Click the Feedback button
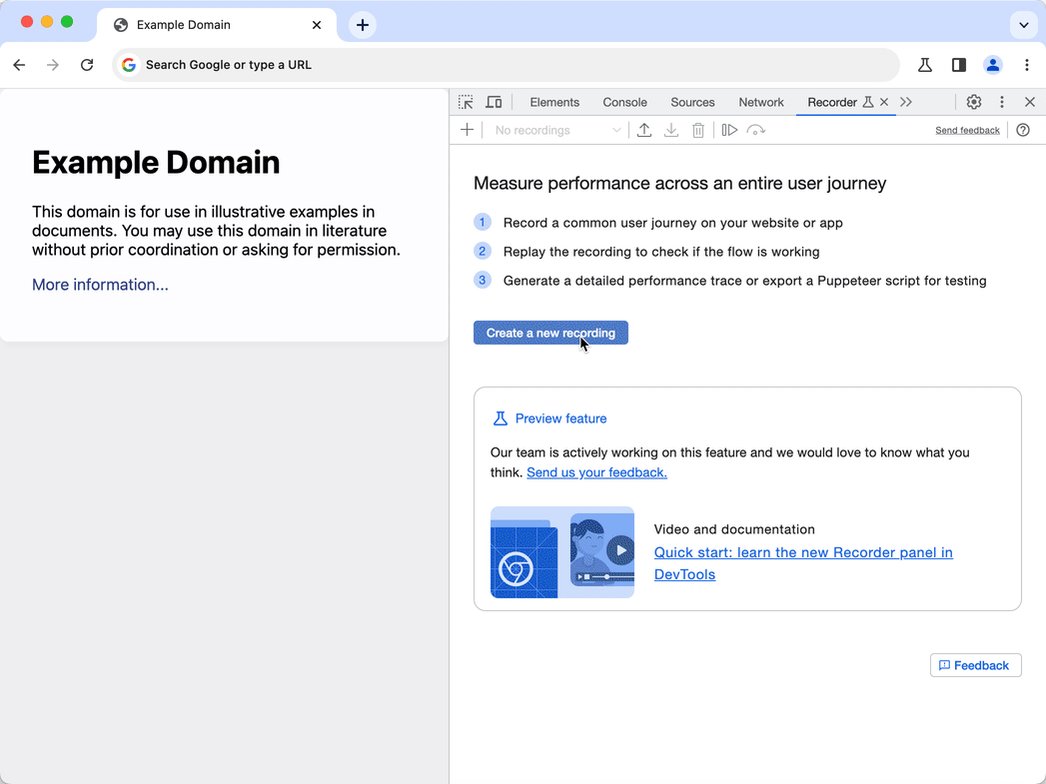Image resolution: width=1046 pixels, height=784 pixels. coord(975,665)
